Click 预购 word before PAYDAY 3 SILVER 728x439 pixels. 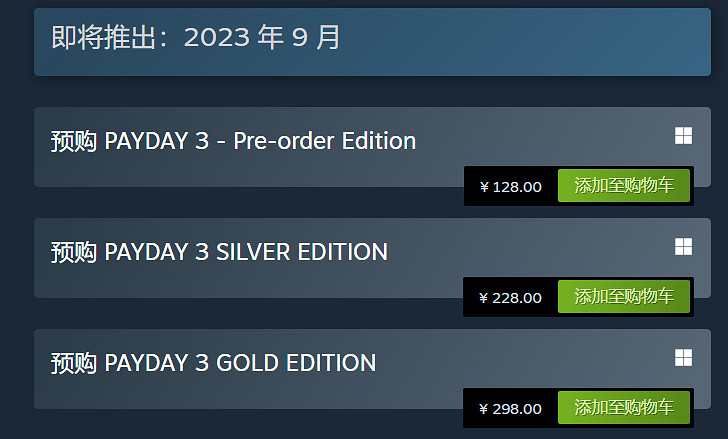tap(73, 252)
